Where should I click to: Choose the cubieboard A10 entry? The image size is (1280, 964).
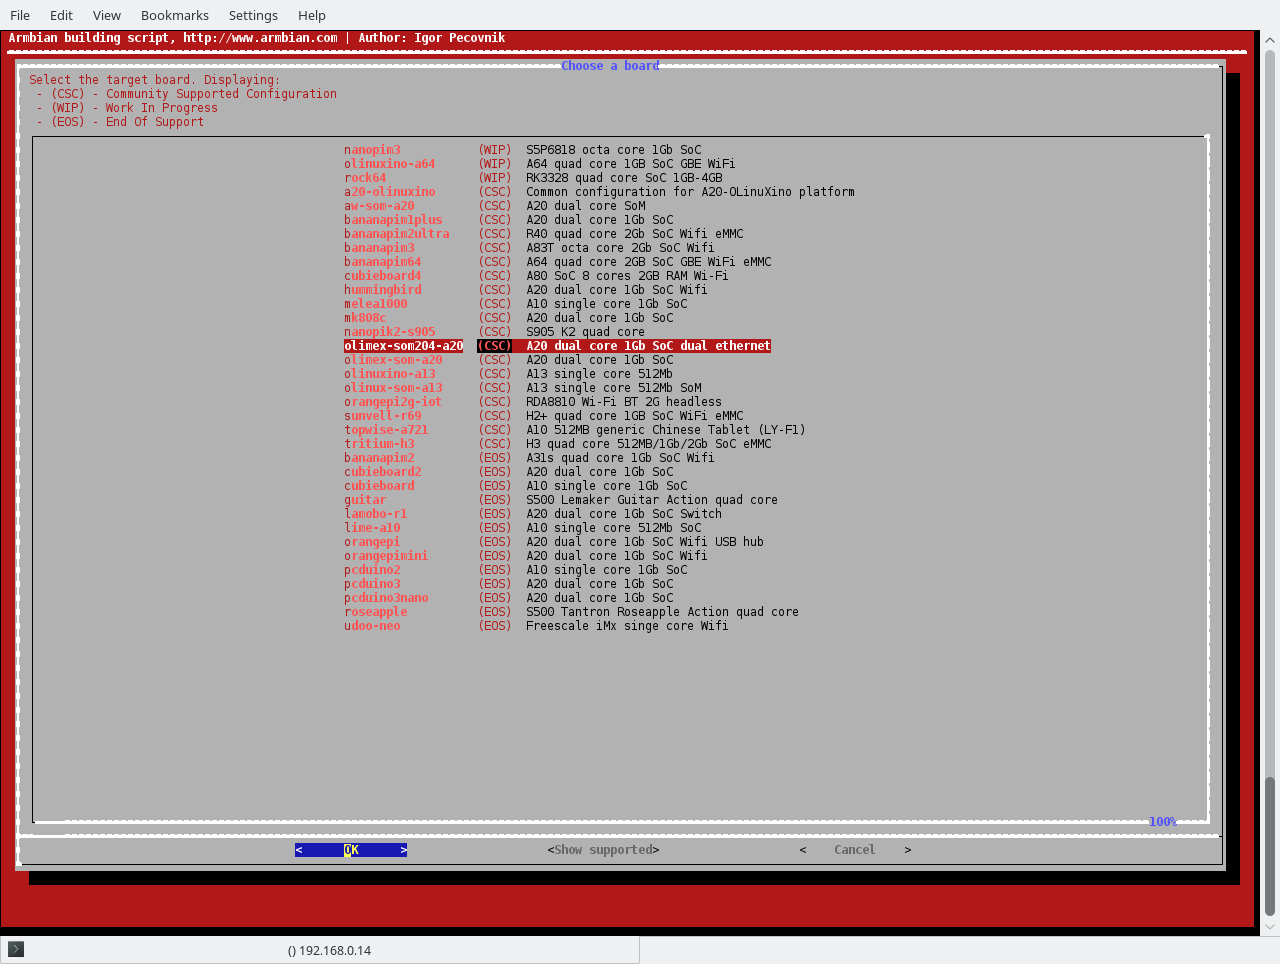click(x=516, y=486)
